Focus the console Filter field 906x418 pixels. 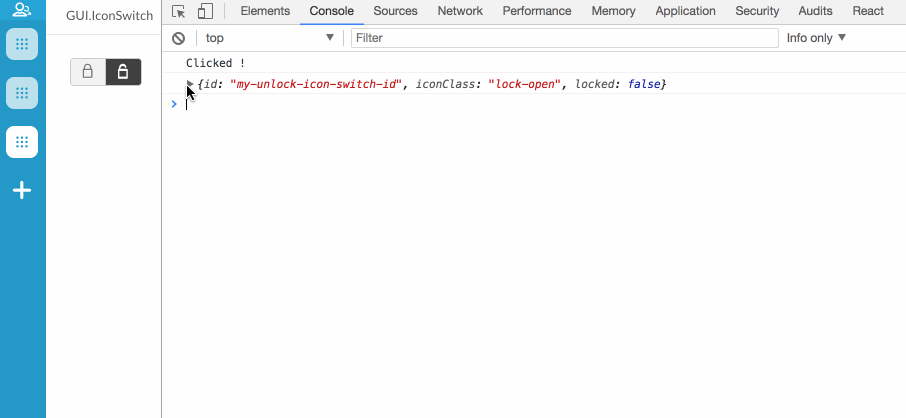point(565,38)
